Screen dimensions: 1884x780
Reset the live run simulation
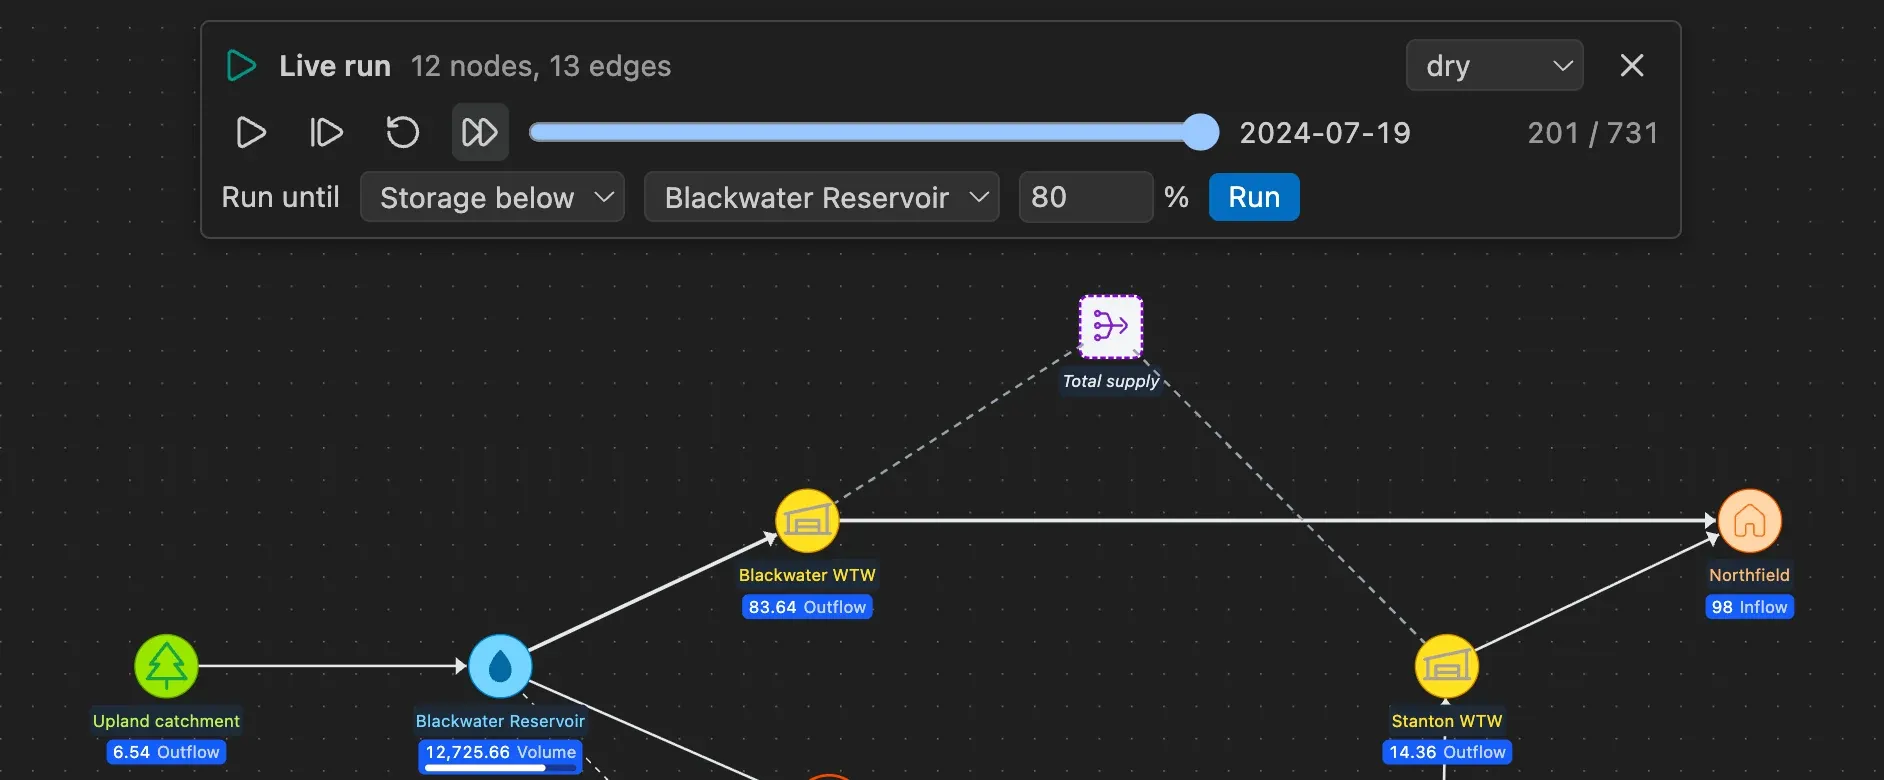click(403, 132)
